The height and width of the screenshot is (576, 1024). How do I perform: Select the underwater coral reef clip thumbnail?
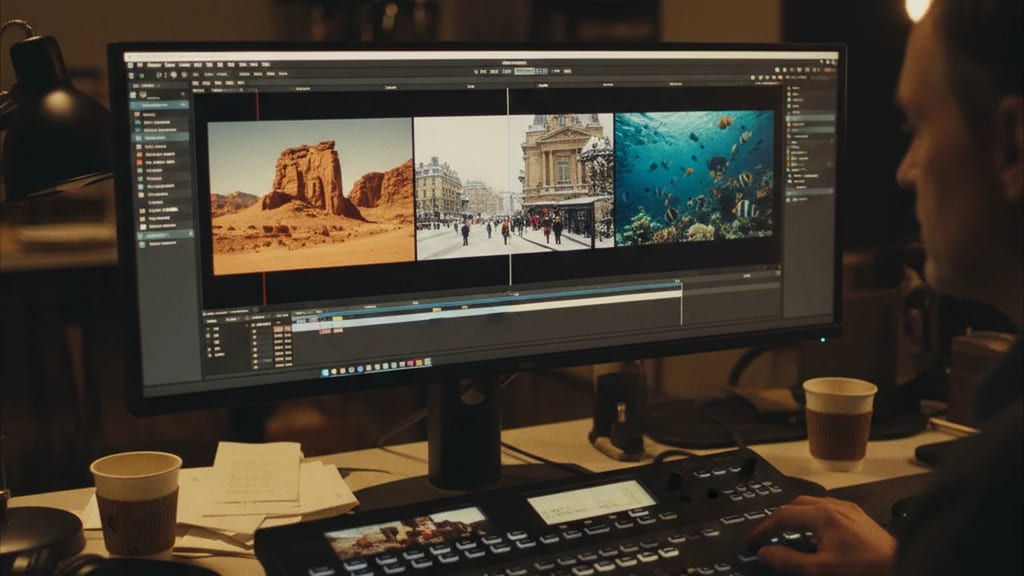point(694,178)
